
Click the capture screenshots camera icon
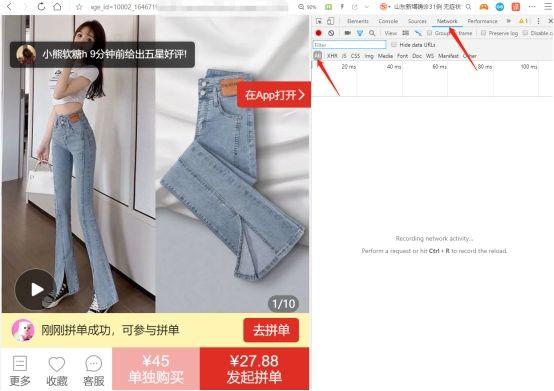click(x=348, y=33)
